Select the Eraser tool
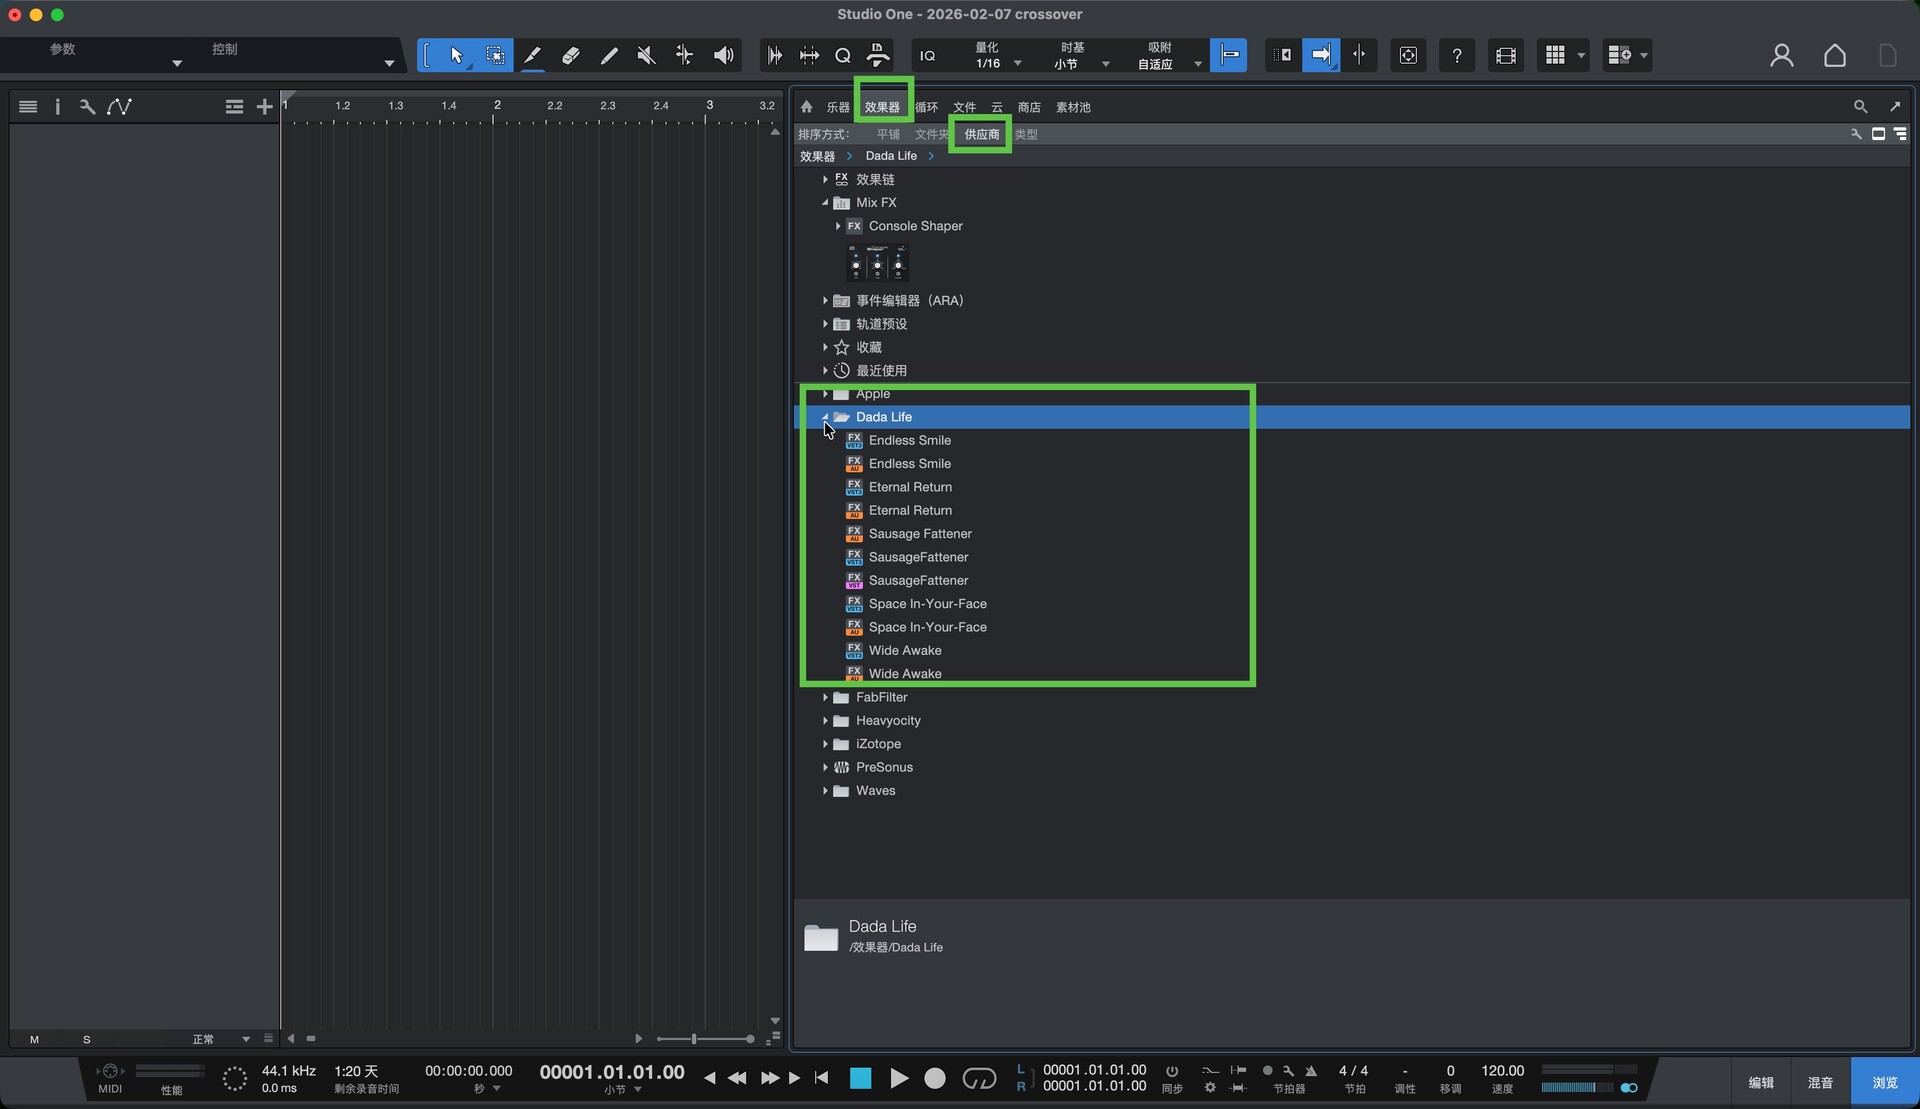This screenshot has height=1109, width=1920. [571, 56]
